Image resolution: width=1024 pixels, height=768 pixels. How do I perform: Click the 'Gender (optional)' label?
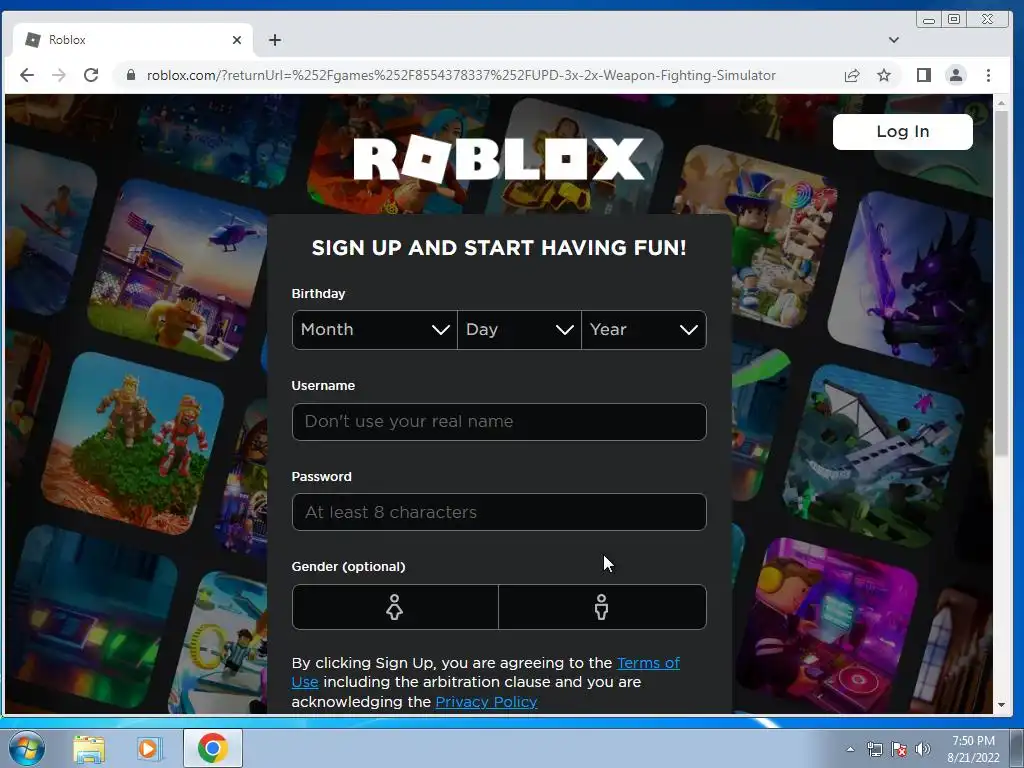tap(348, 567)
